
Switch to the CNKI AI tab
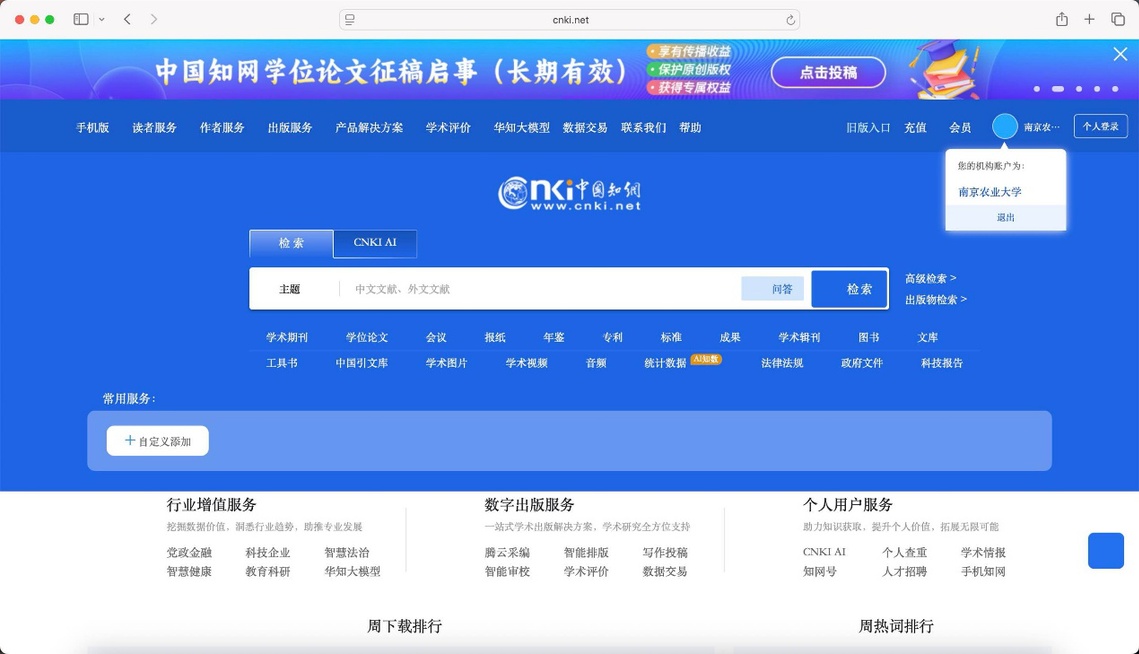[375, 243]
